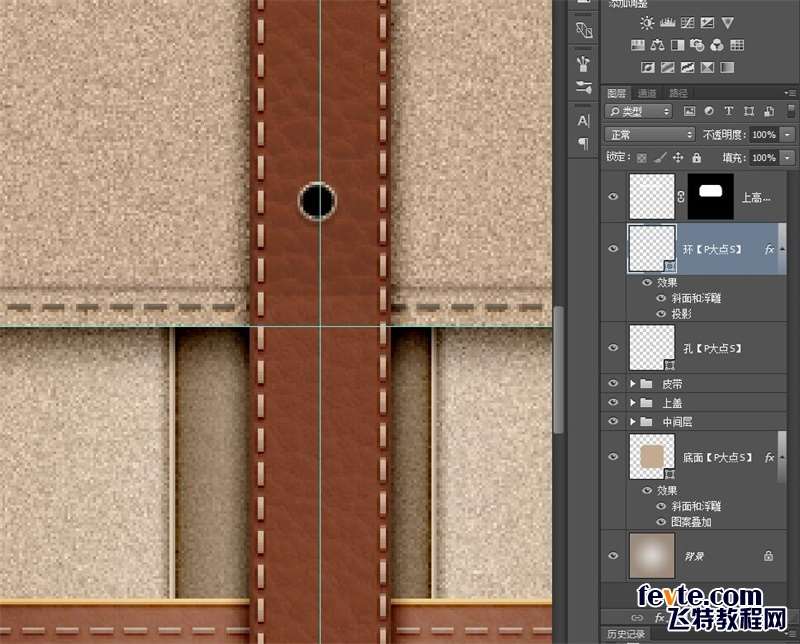Open the 正常 blend mode dropdown
This screenshot has height=644, width=800.
(x=651, y=135)
